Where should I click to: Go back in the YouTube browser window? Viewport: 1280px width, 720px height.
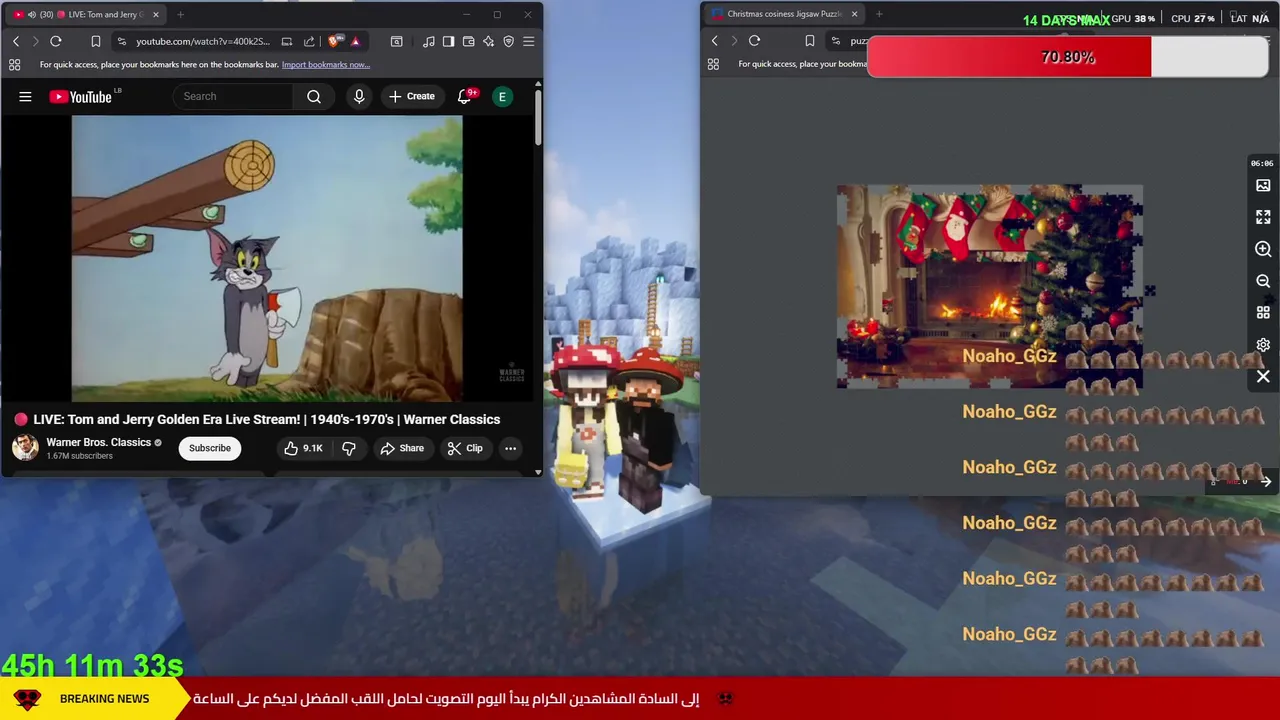tap(16, 41)
